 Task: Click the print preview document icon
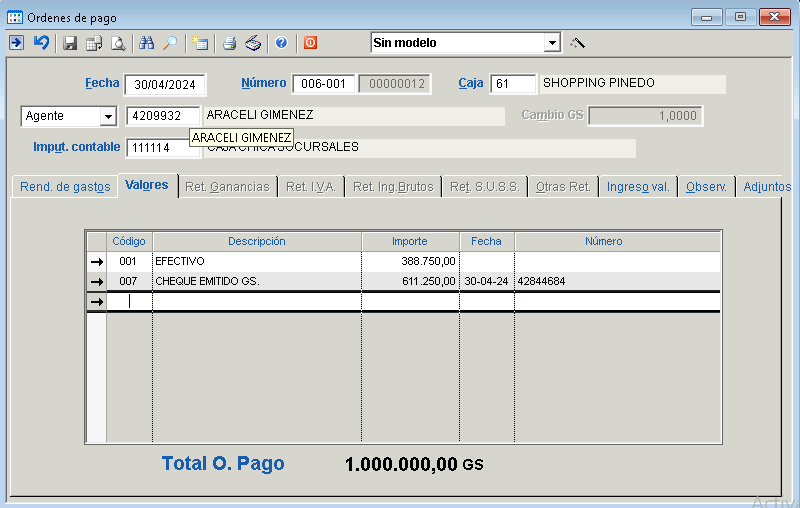(118, 43)
